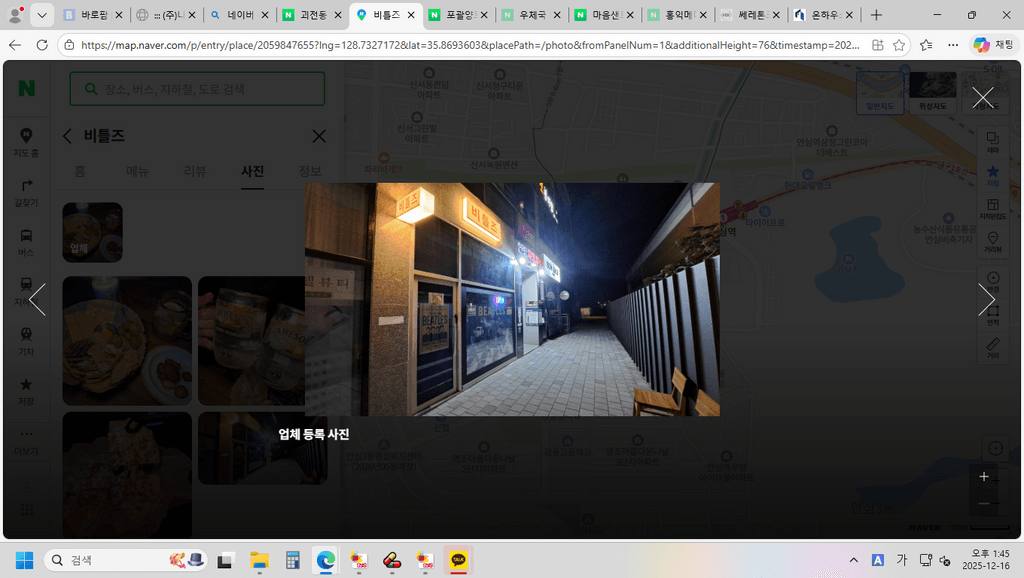1024x578 pixels.
Task: Select the 위성지도 map type
Action: click(933, 92)
